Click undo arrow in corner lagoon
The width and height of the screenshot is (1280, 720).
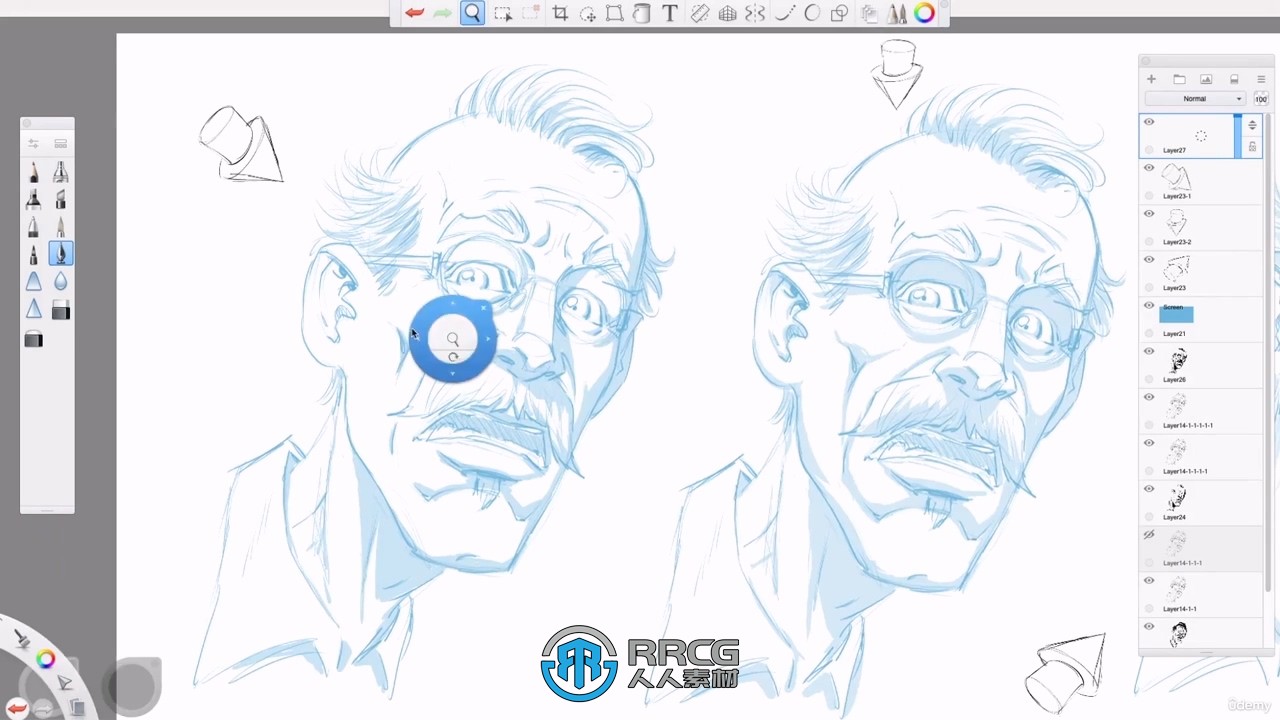tap(17, 709)
